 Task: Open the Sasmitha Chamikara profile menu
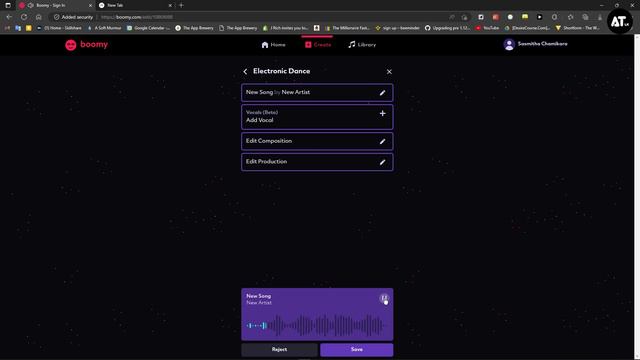pyautogui.click(x=535, y=44)
